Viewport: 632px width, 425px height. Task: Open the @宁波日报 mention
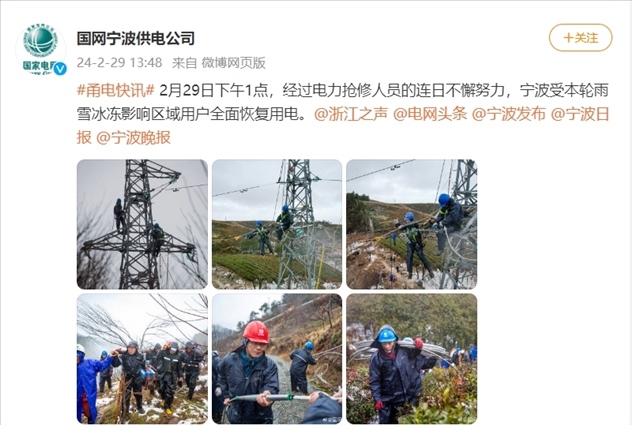point(580,115)
